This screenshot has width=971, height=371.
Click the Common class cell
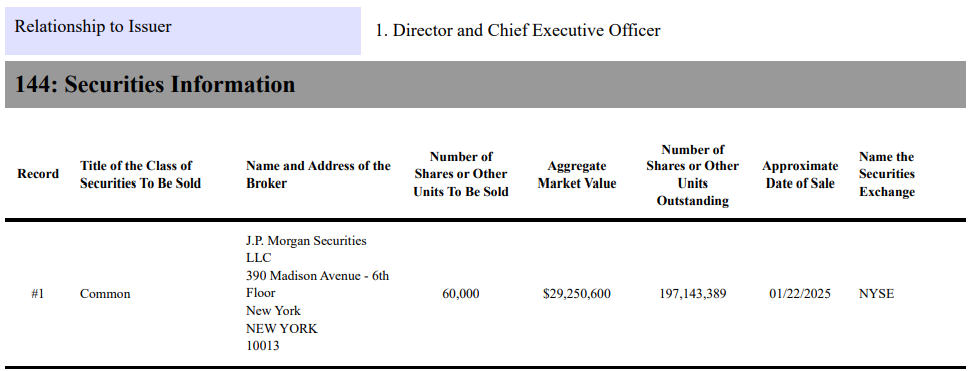click(105, 294)
